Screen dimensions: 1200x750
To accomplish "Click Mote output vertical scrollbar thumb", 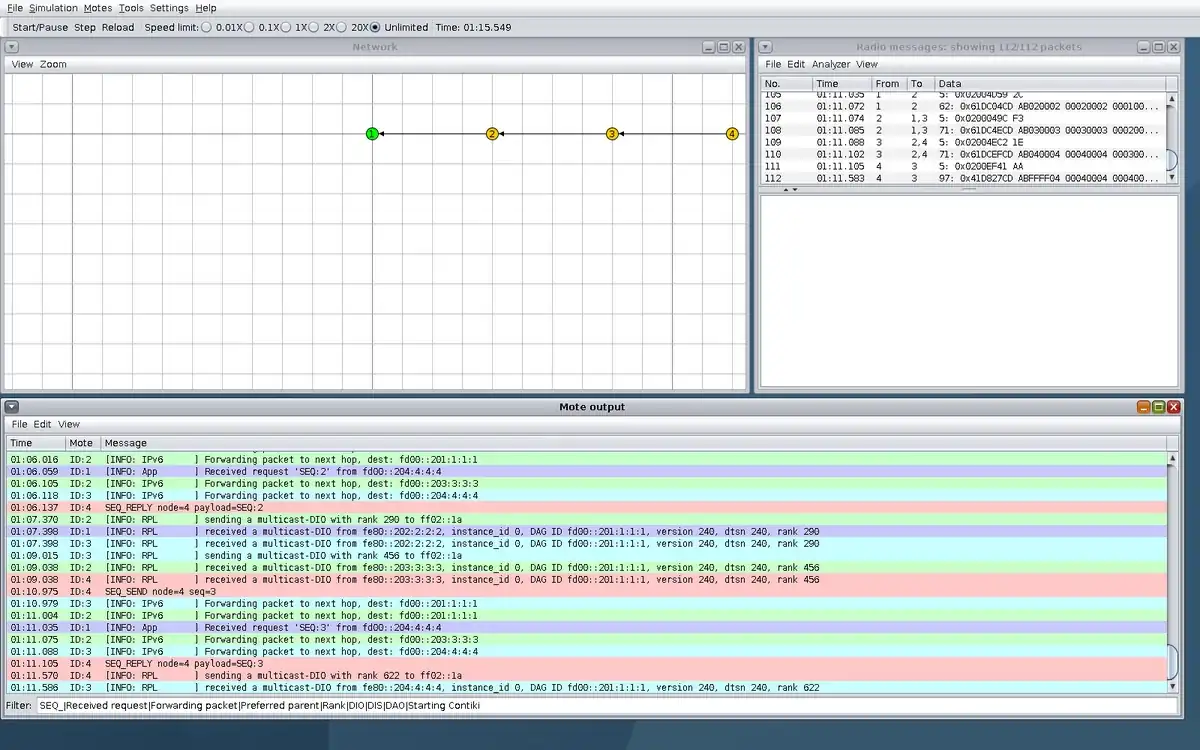I will coord(1172,663).
